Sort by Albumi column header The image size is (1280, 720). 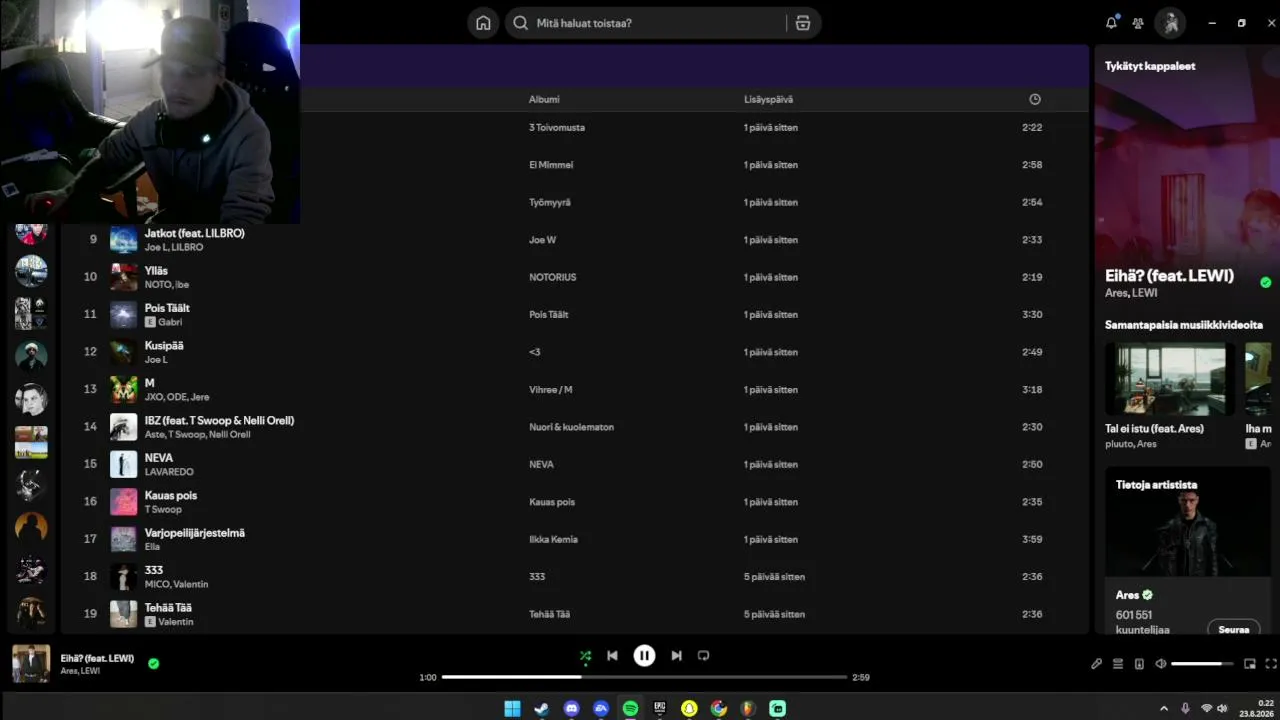pos(544,99)
